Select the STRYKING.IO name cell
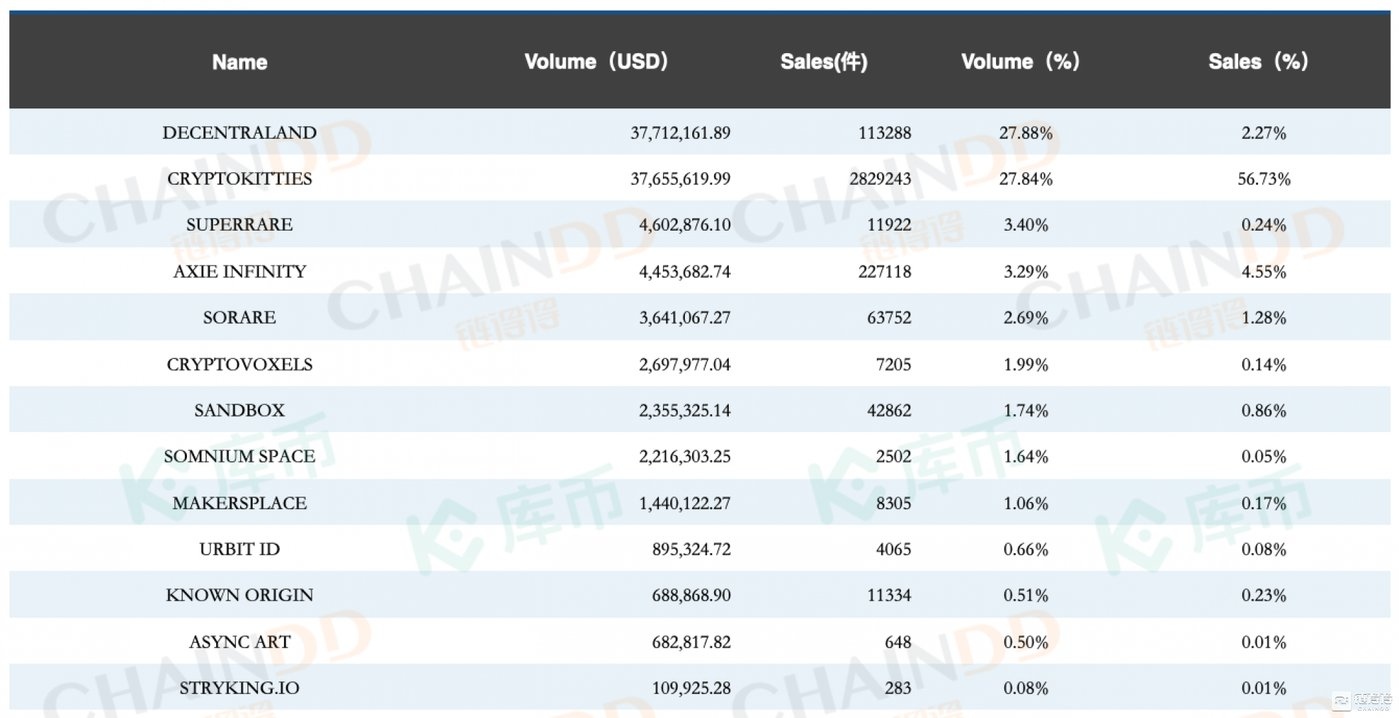The image size is (1399, 718). 240,689
